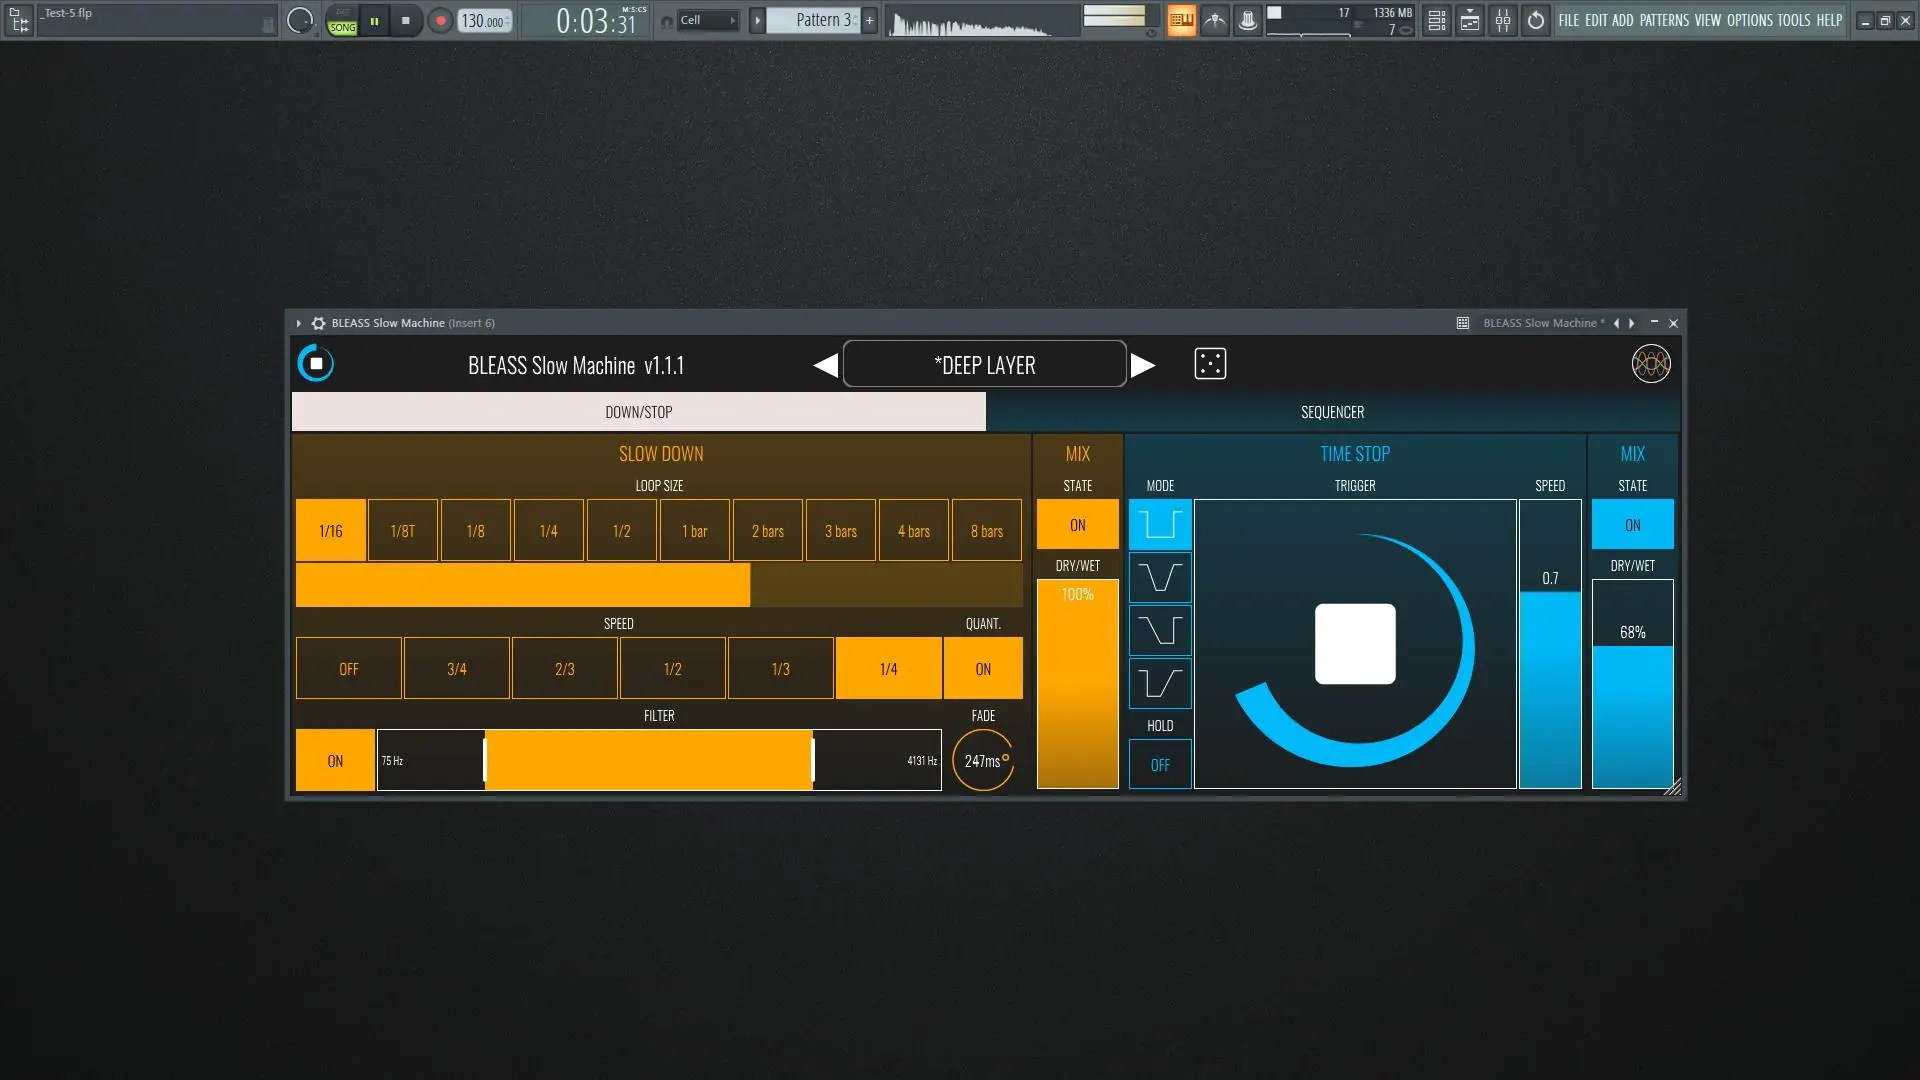Adjust the Time Stop Dry/Wet slider
1920x1080 pixels.
click(1632, 685)
